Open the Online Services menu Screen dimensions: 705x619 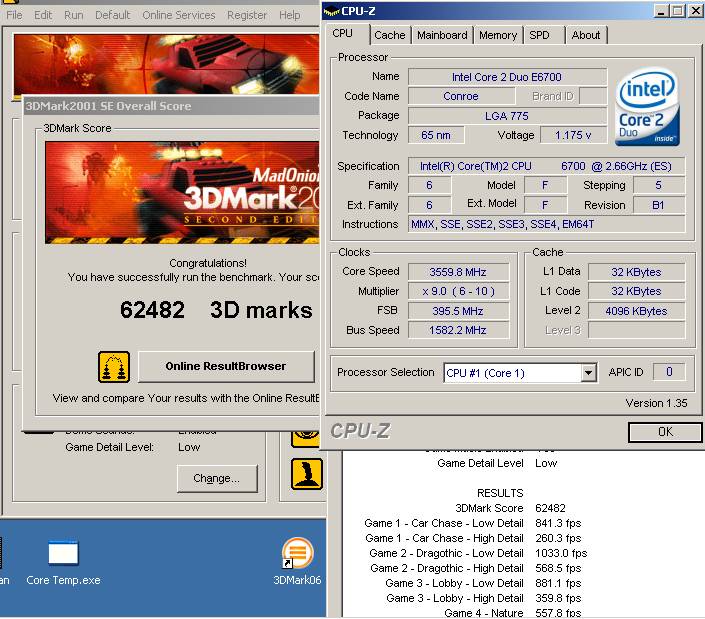pos(179,15)
